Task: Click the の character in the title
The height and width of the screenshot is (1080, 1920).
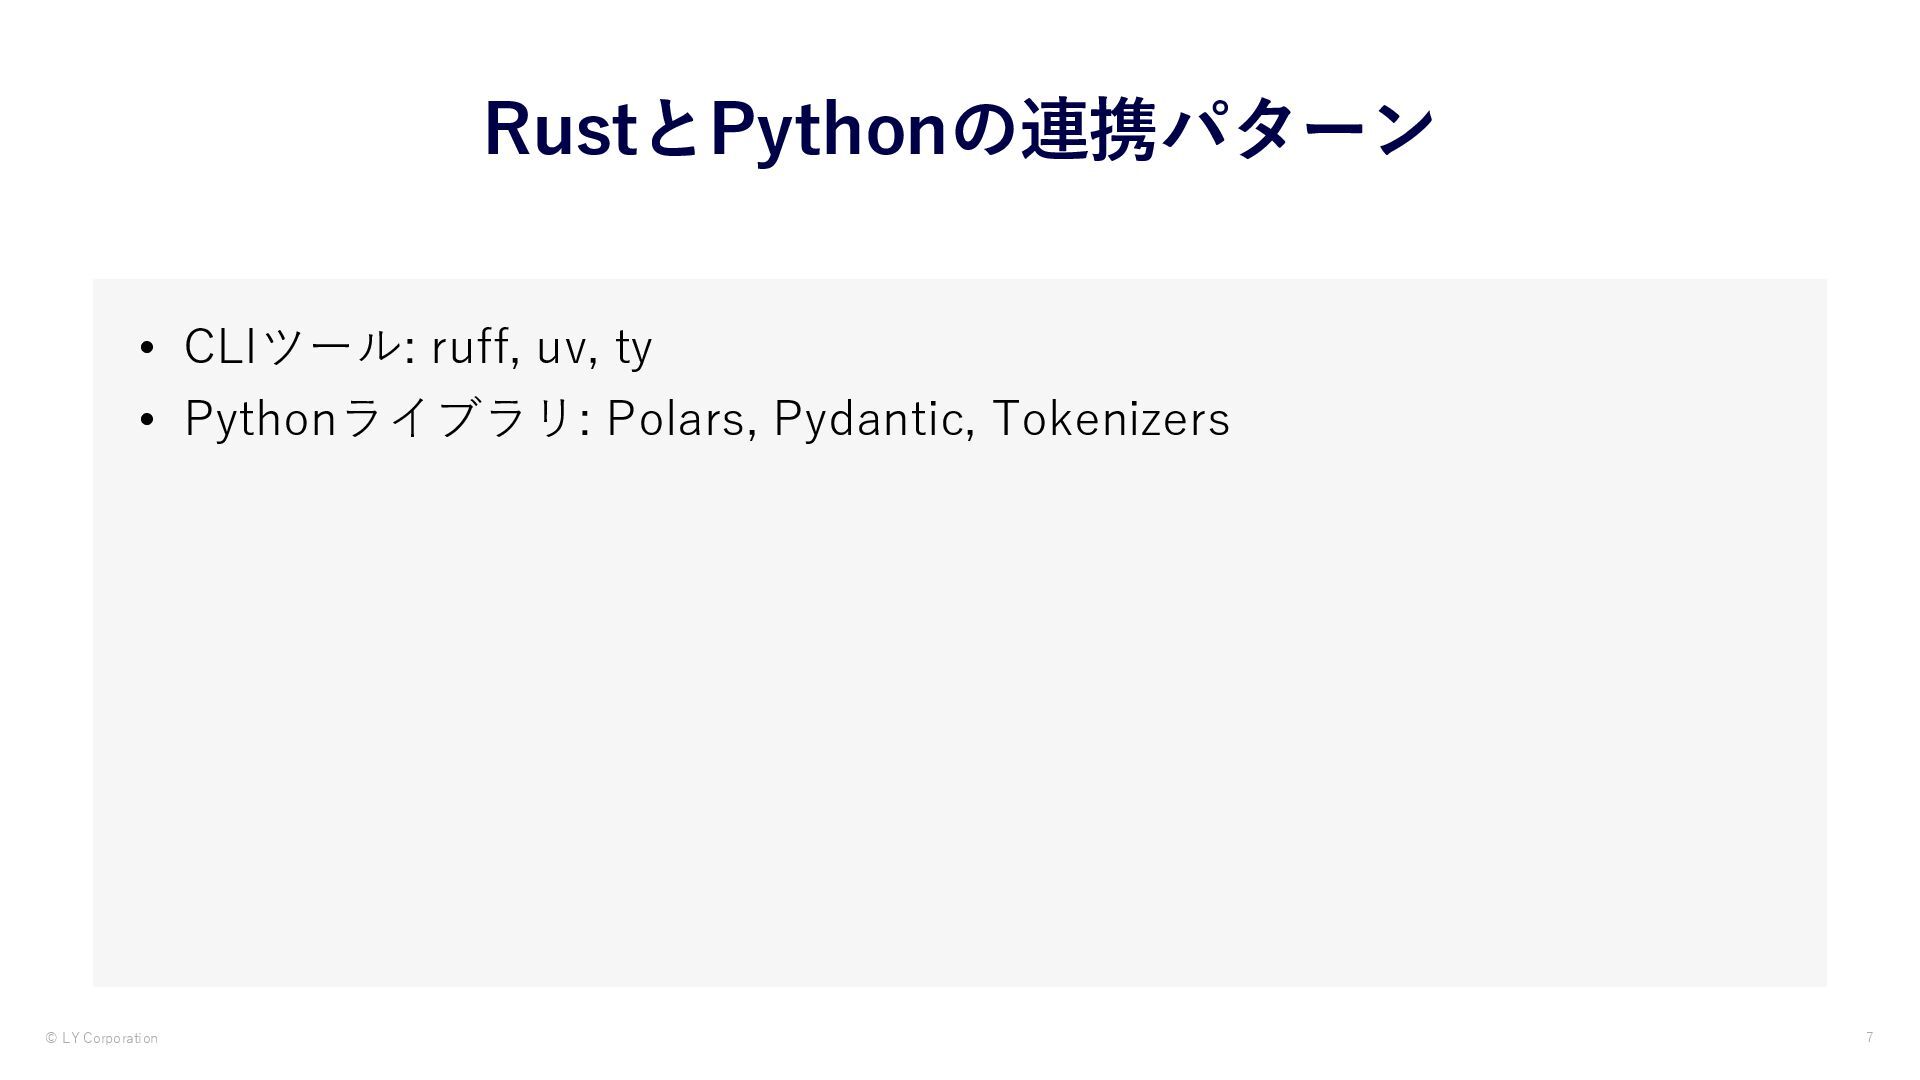Action: 983,131
